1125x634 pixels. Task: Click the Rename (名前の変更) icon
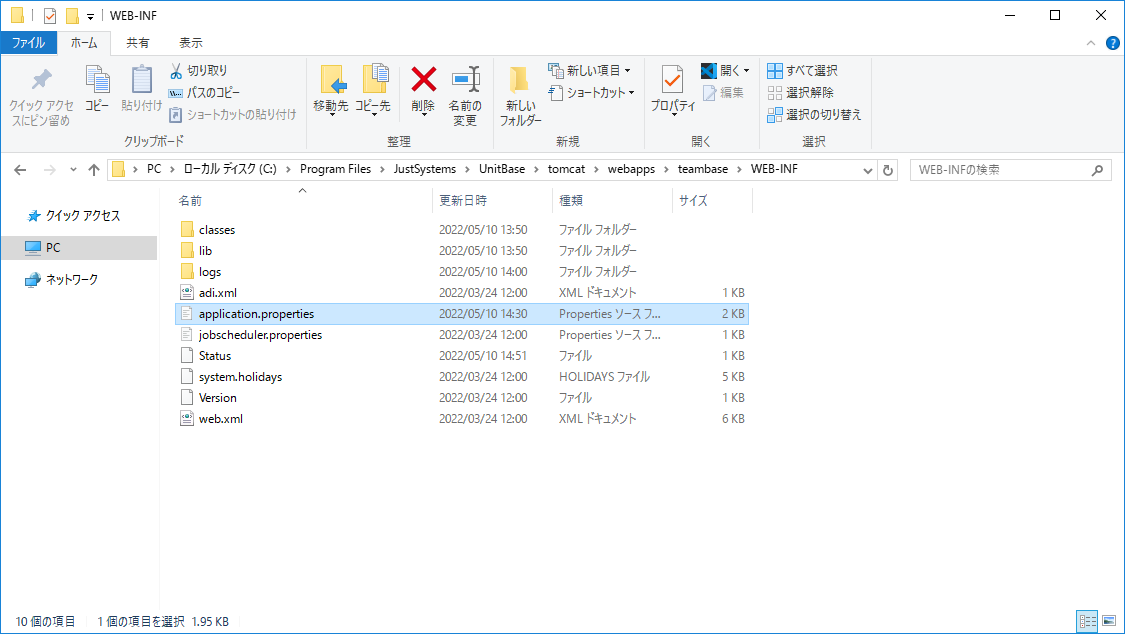pyautogui.click(x=465, y=80)
